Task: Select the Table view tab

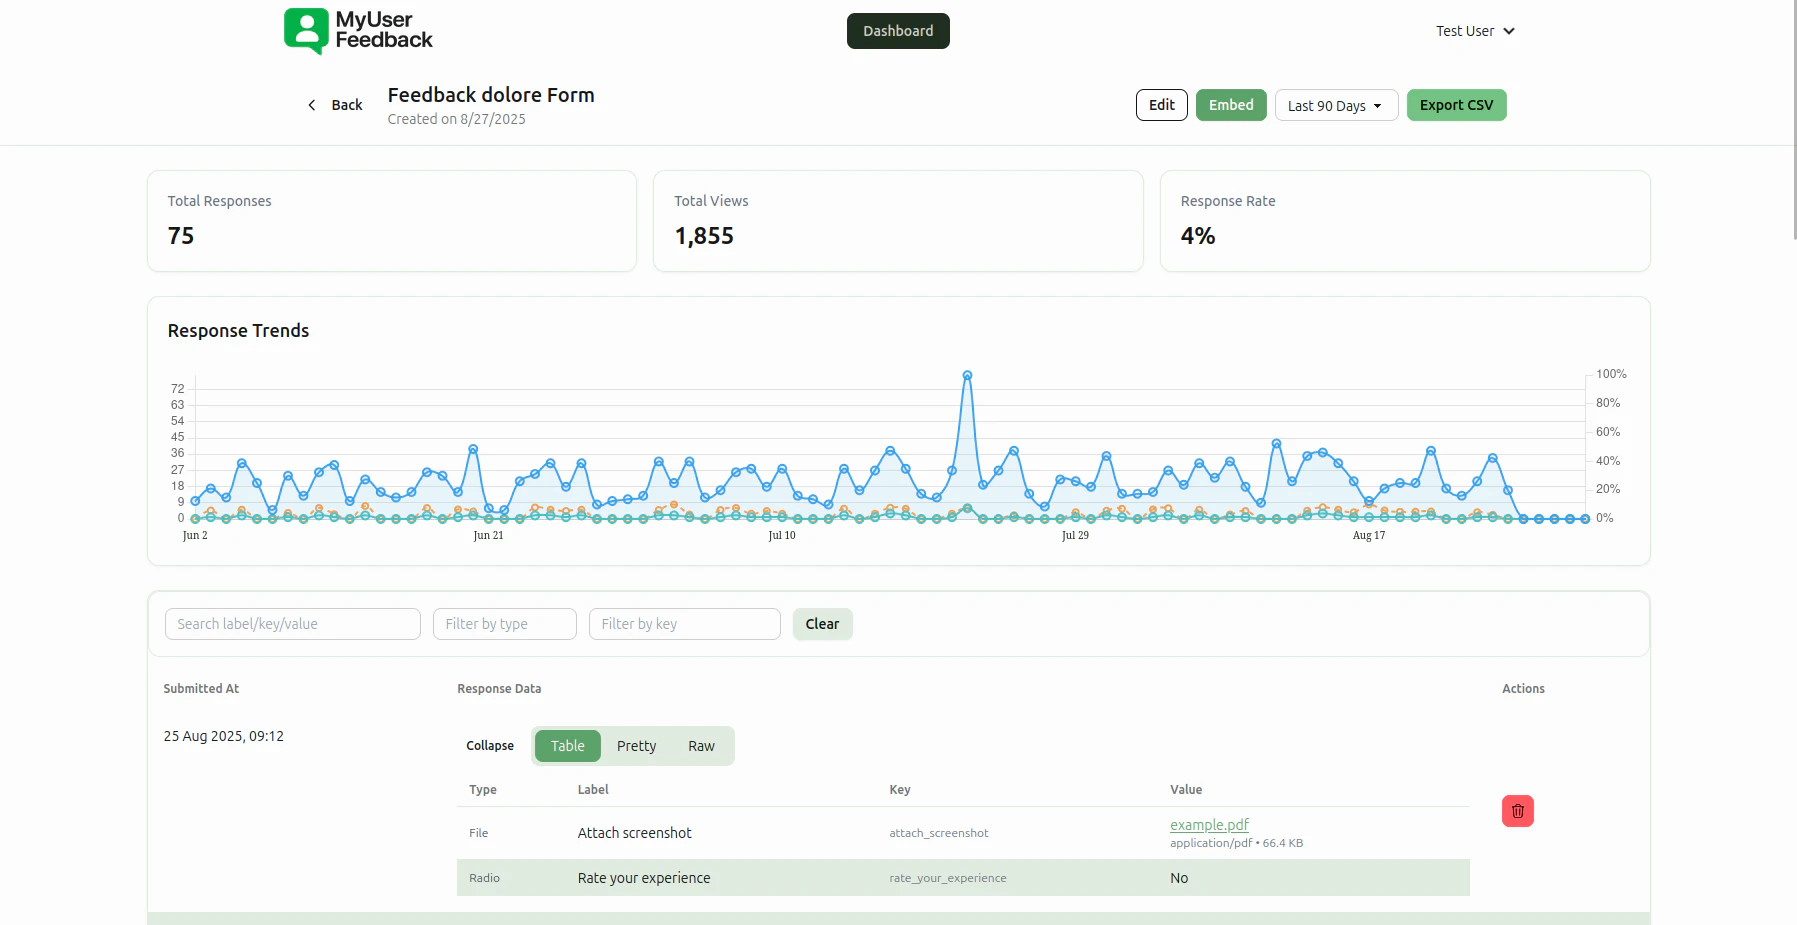Action: [567, 745]
